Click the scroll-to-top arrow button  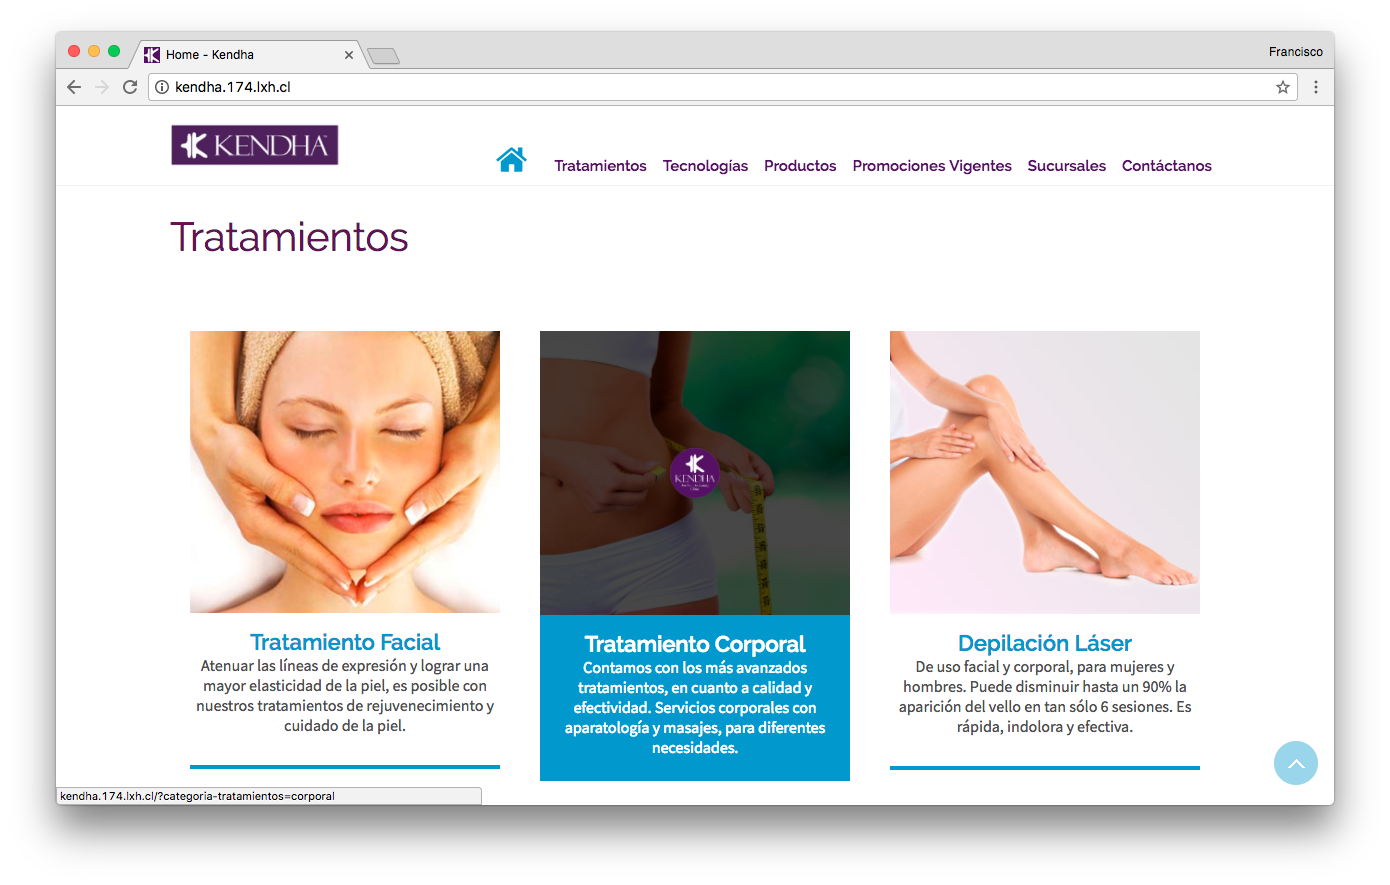click(1296, 763)
